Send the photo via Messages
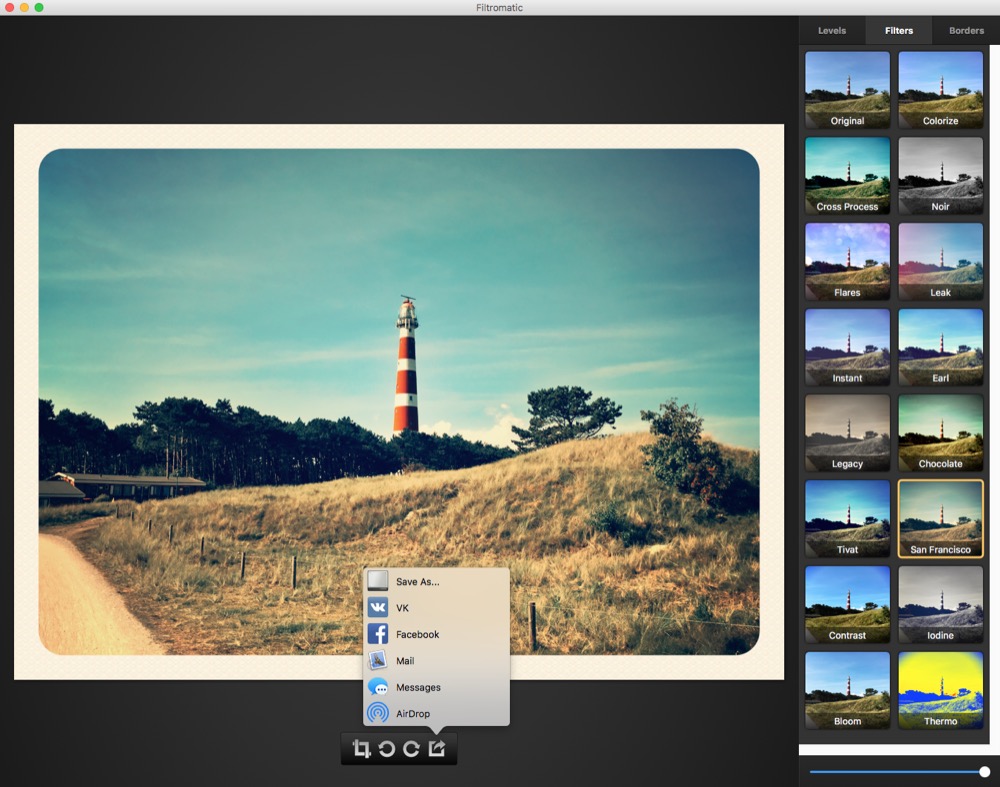The image size is (1000, 787). pos(418,687)
